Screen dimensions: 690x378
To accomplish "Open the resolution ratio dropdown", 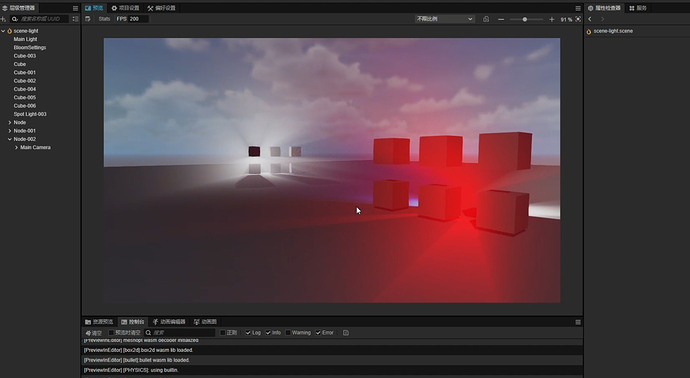I will tap(444, 19).
